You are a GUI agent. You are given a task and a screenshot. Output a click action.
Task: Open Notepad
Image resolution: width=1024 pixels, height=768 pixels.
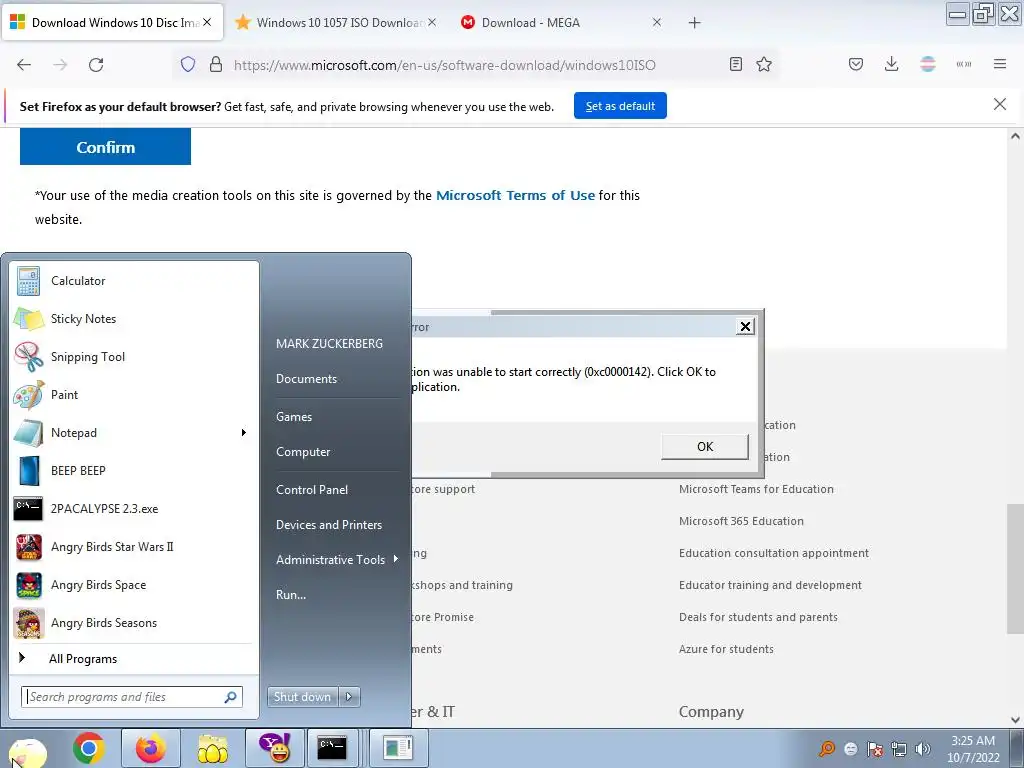(x=124, y=432)
